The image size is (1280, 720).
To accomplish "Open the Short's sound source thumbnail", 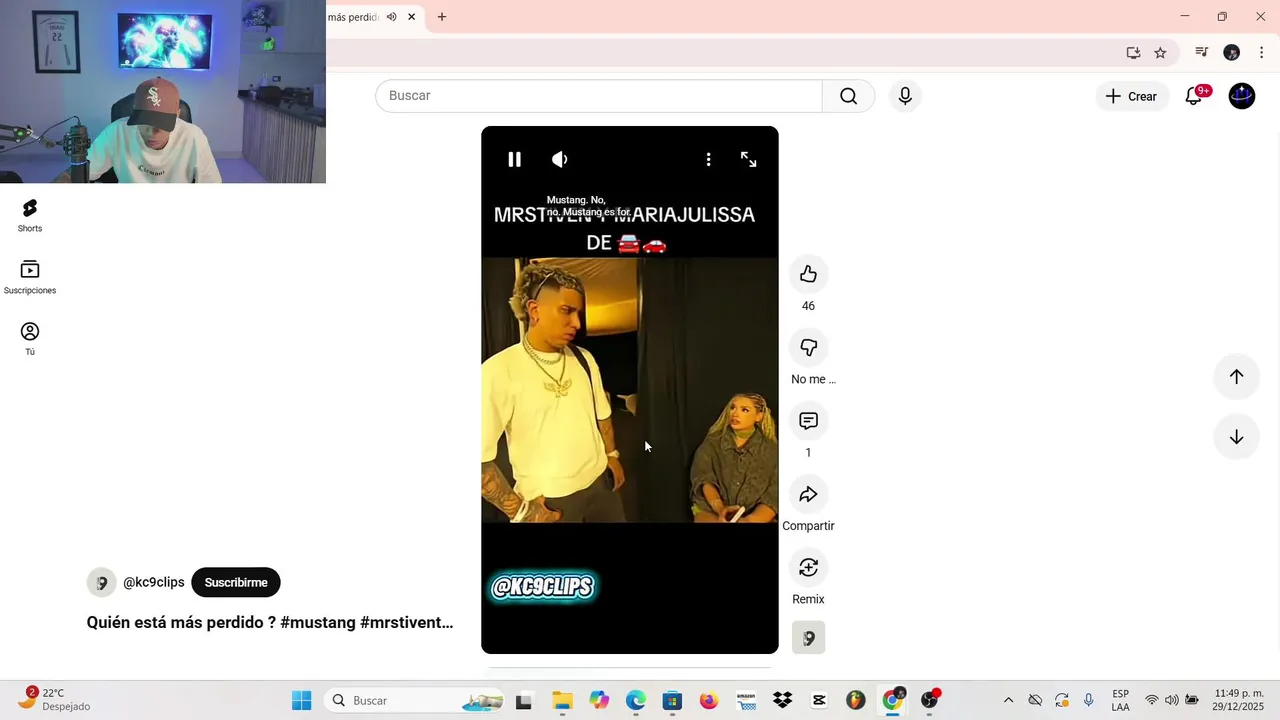I will point(808,637).
